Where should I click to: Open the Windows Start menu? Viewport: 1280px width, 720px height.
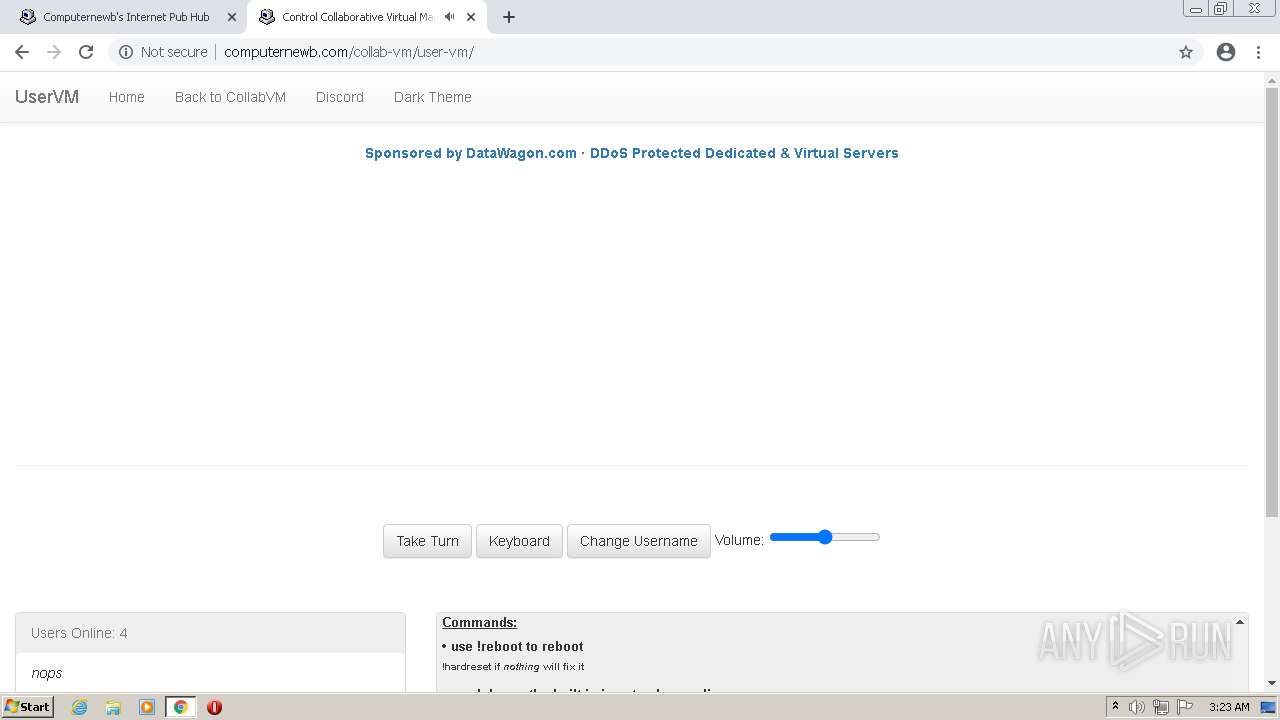pyautogui.click(x=27, y=706)
